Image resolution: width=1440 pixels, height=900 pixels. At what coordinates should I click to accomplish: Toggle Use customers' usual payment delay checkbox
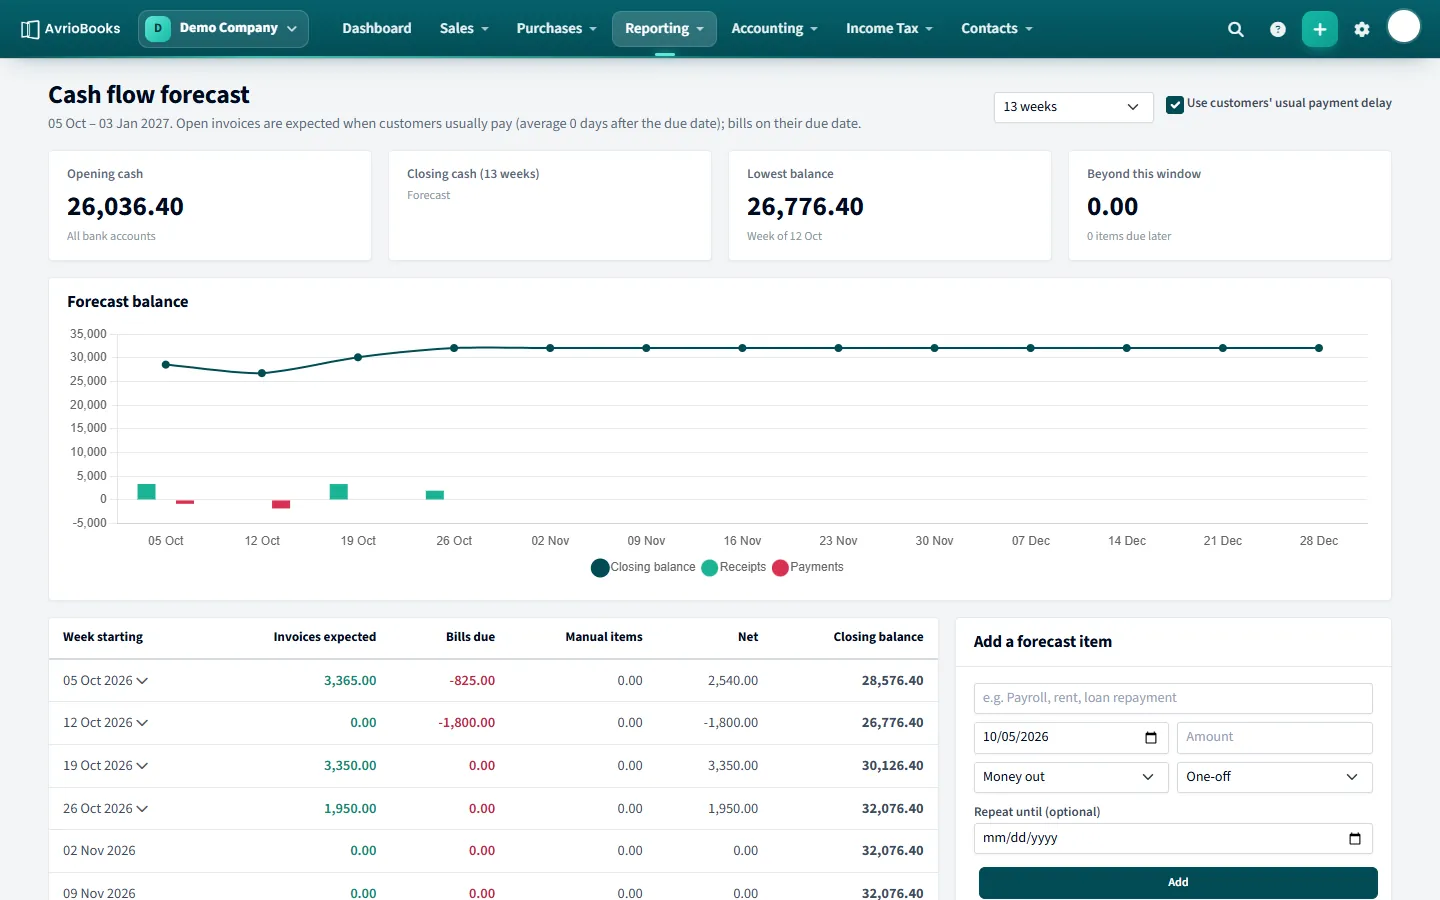(x=1175, y=104)
